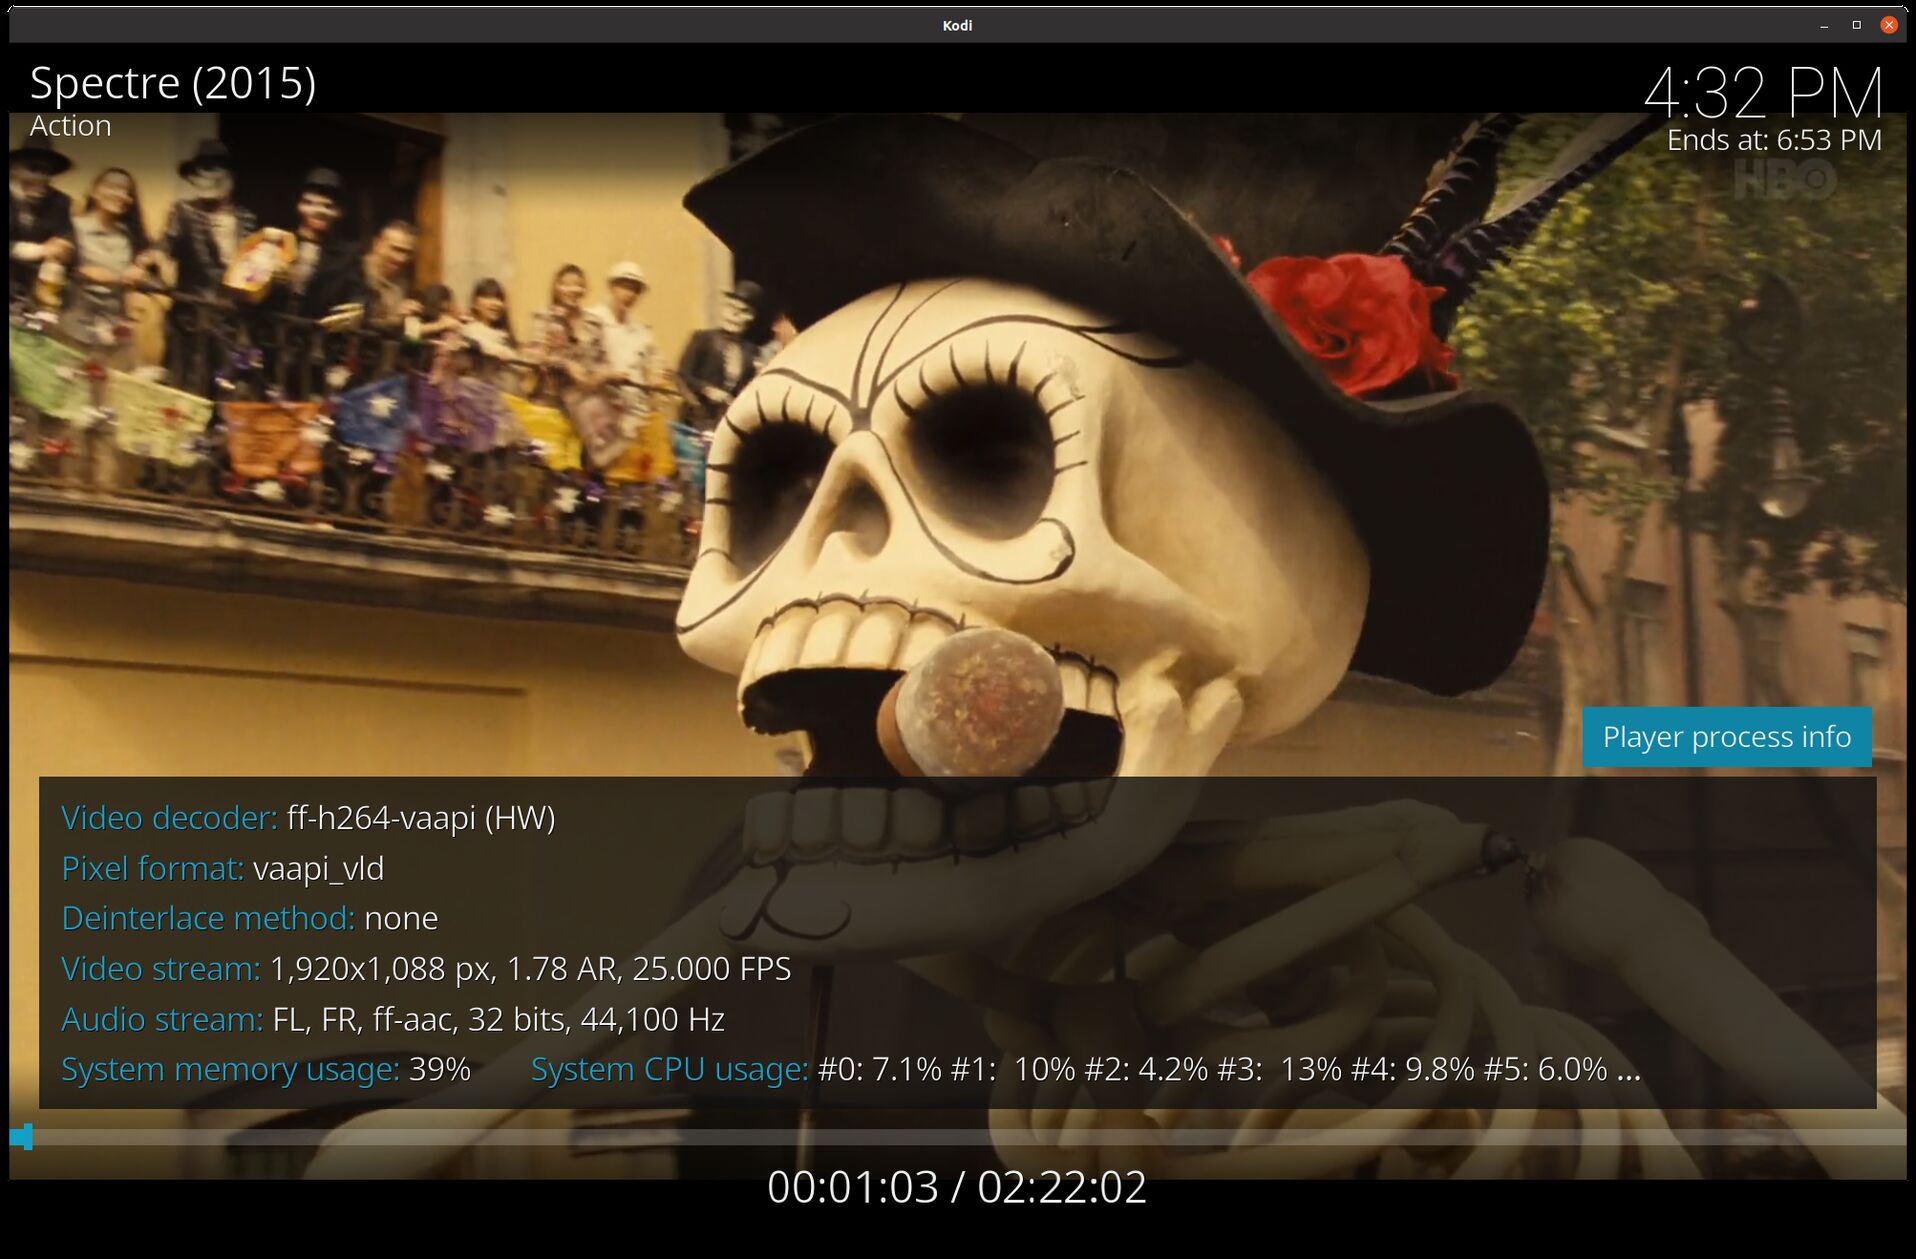Image resolution: width=1916 pixels, height=1259 pixels.
Task: Click the Kodi window title bar text
Action: pos(957,26)
